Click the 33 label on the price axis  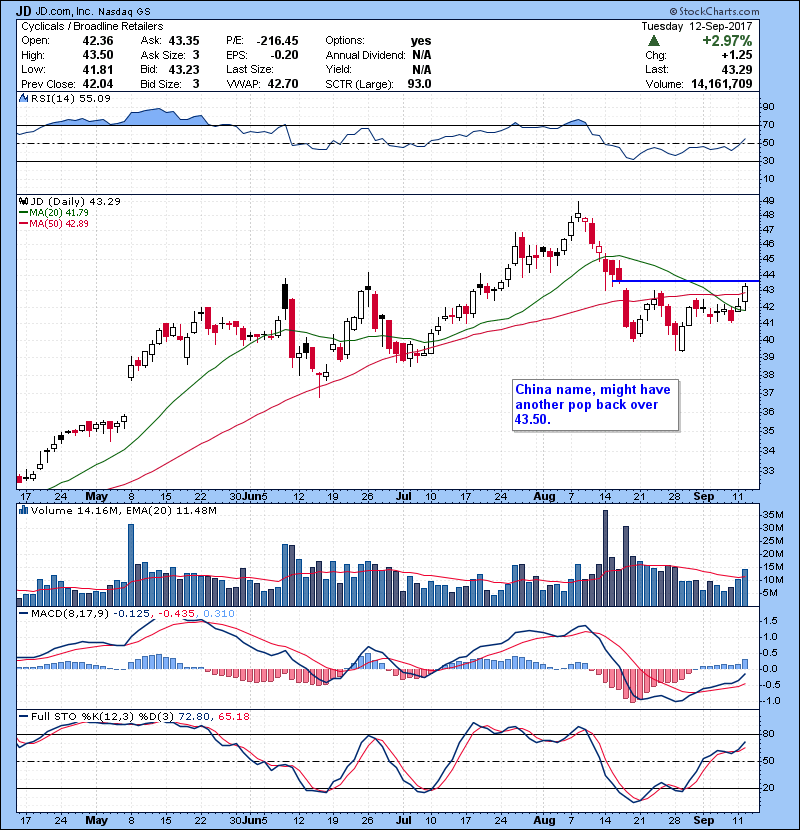768,470
